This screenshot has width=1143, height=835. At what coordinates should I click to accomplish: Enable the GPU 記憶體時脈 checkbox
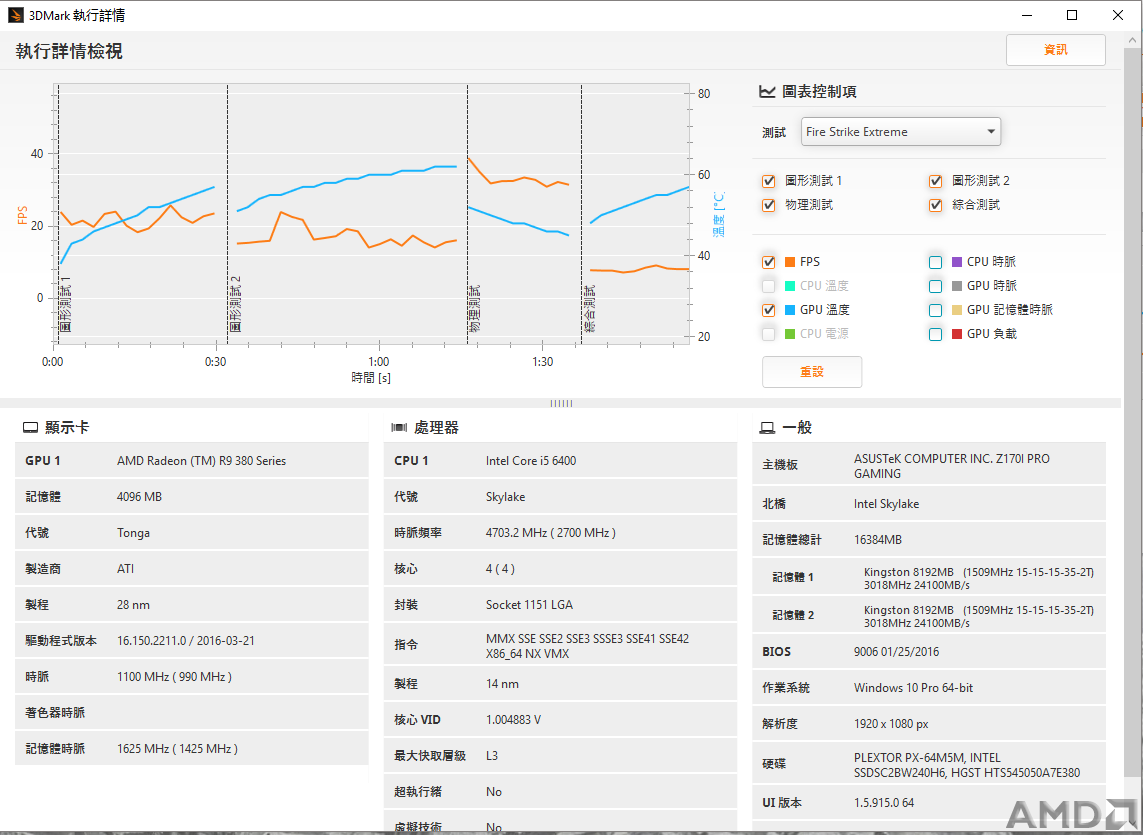tap(936, 310)
